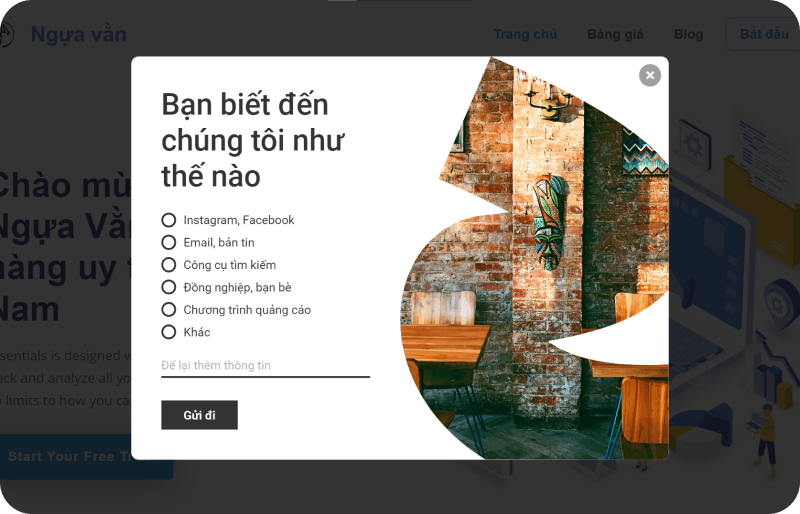Click the gear settings icon in illustration

pyautogui.click(x=692, y=144)
